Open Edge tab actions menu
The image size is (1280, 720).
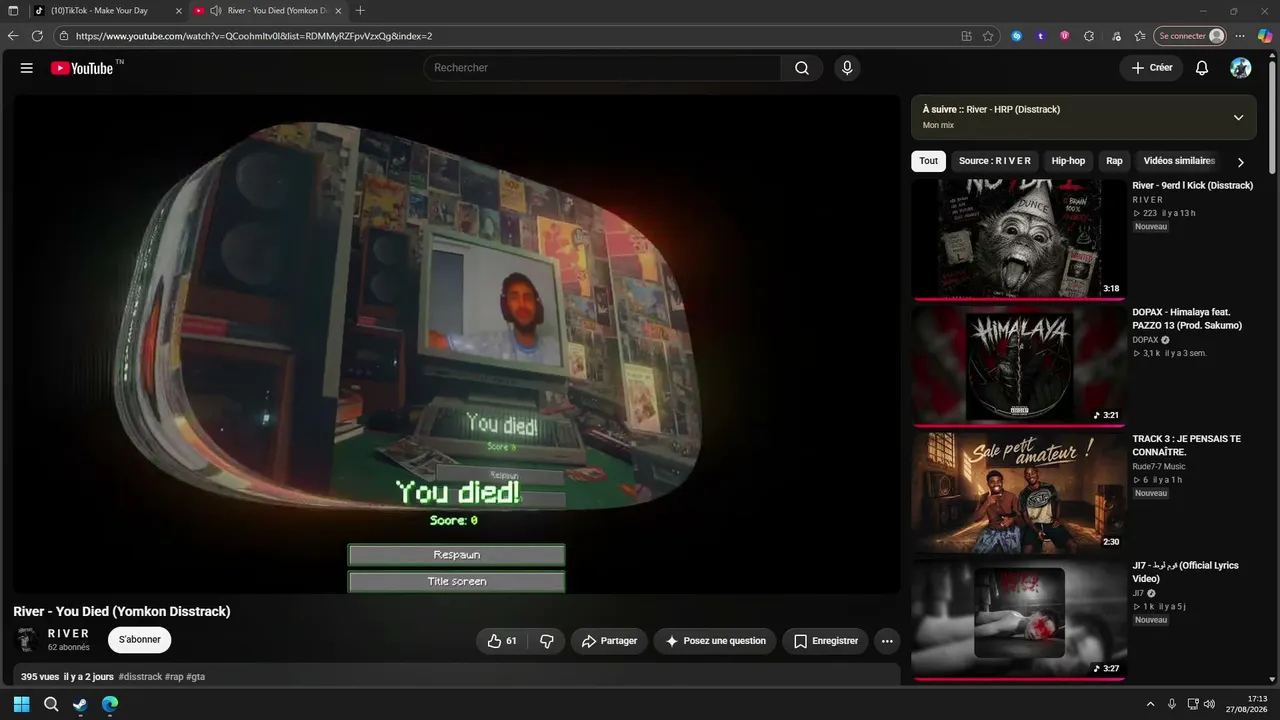(13, 11)
